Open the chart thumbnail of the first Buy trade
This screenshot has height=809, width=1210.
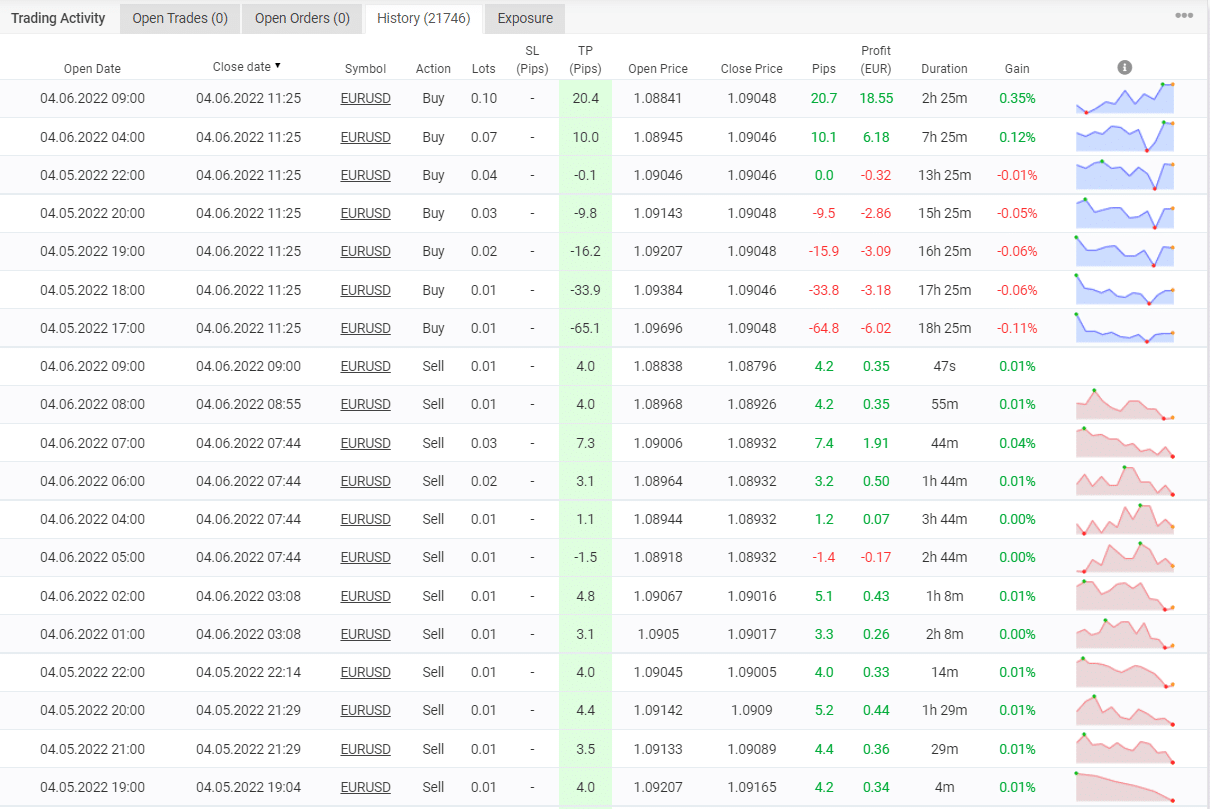click(1125, 98)
